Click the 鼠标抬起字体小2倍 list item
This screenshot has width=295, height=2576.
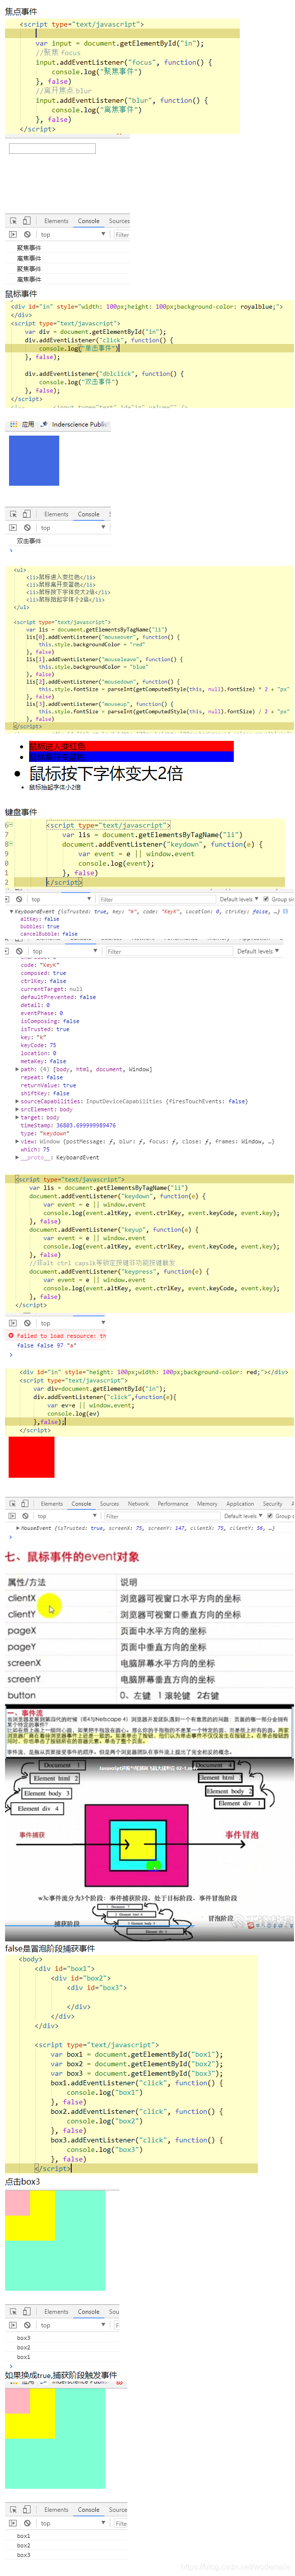click(54, 787)
